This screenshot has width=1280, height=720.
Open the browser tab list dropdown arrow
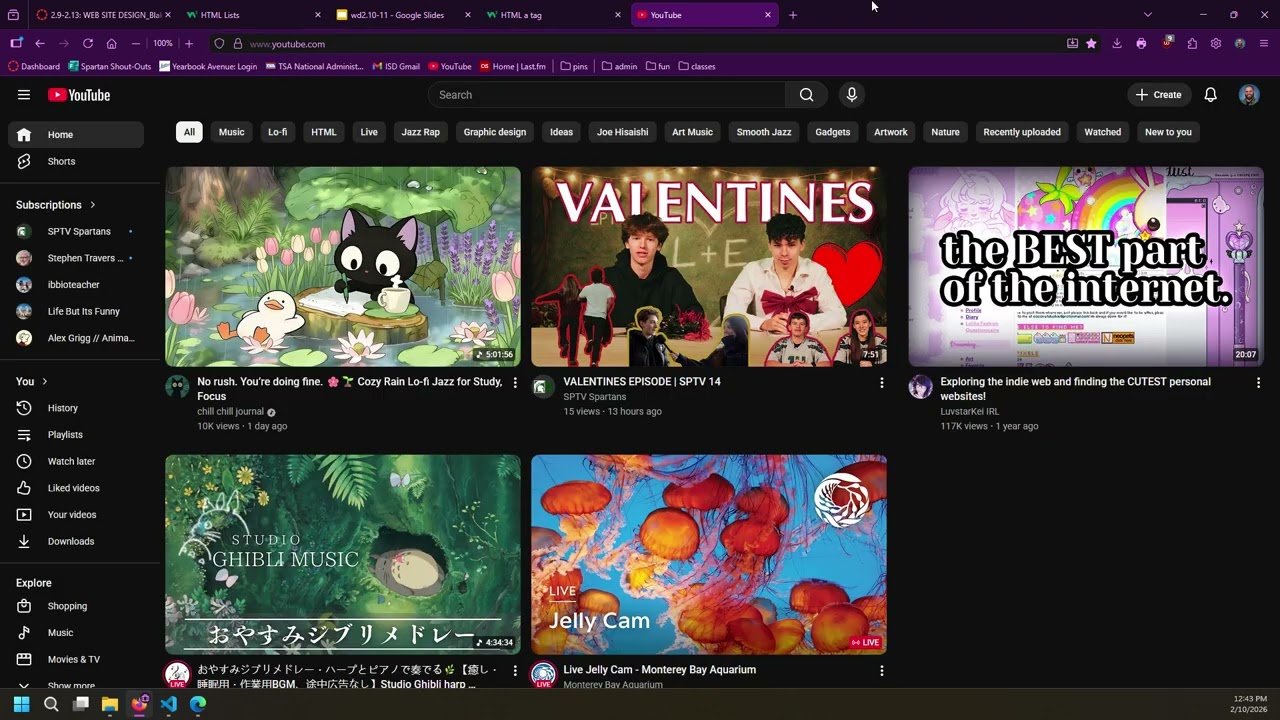(x=1147, y=15)
